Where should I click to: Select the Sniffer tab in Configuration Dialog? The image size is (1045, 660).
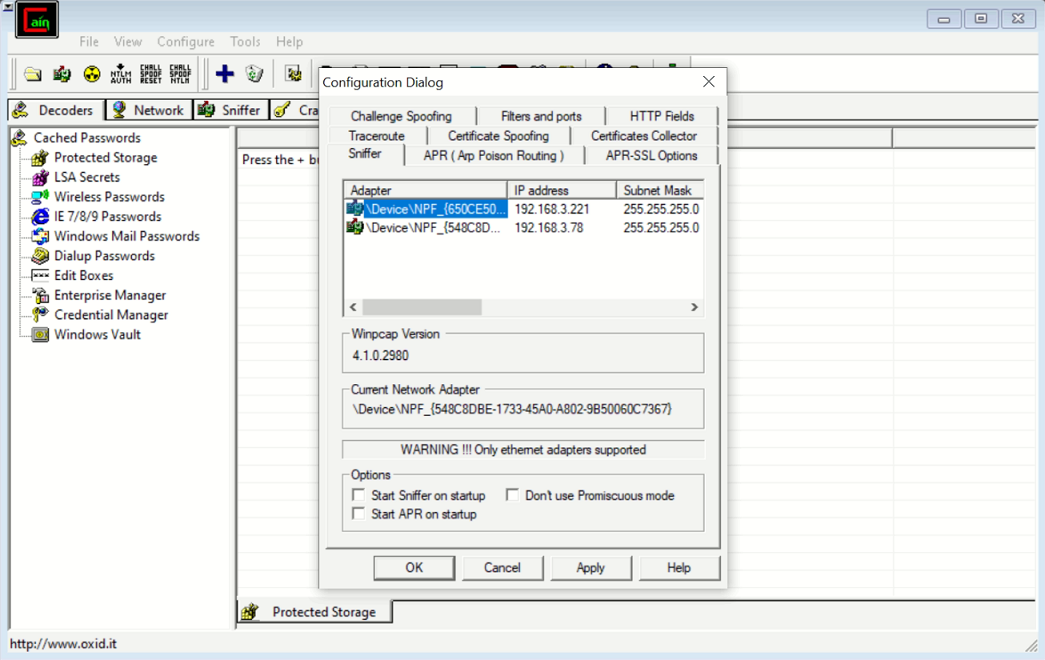(365, 154)
